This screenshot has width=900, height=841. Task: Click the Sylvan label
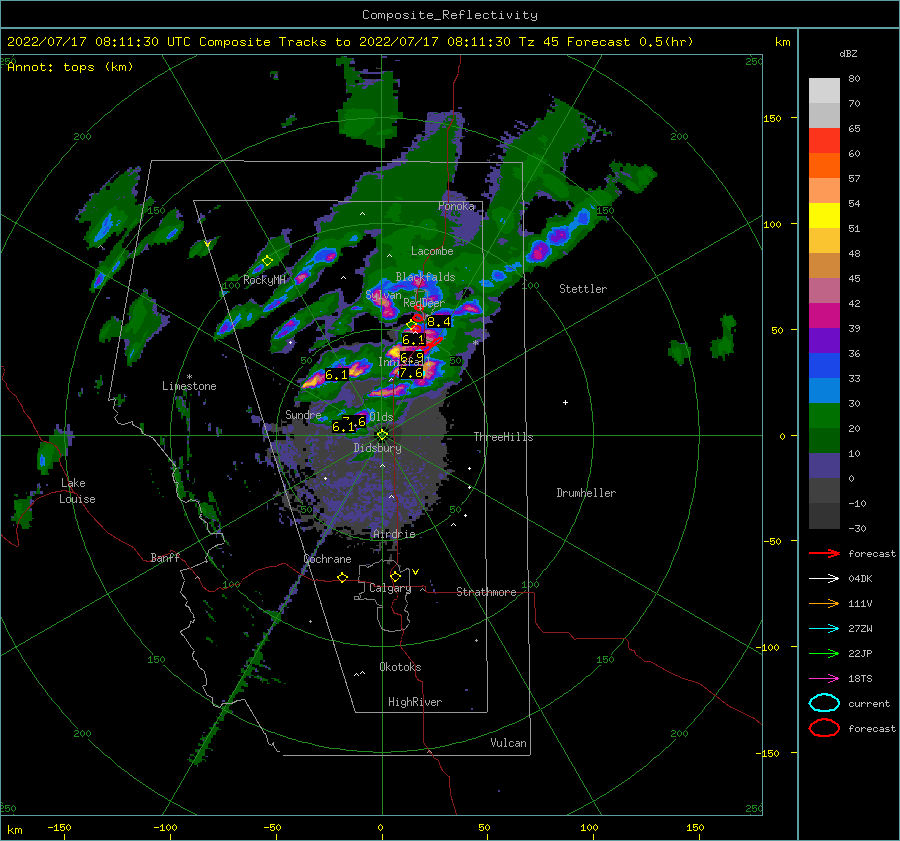pyautogui.click(x=383, y=295)
